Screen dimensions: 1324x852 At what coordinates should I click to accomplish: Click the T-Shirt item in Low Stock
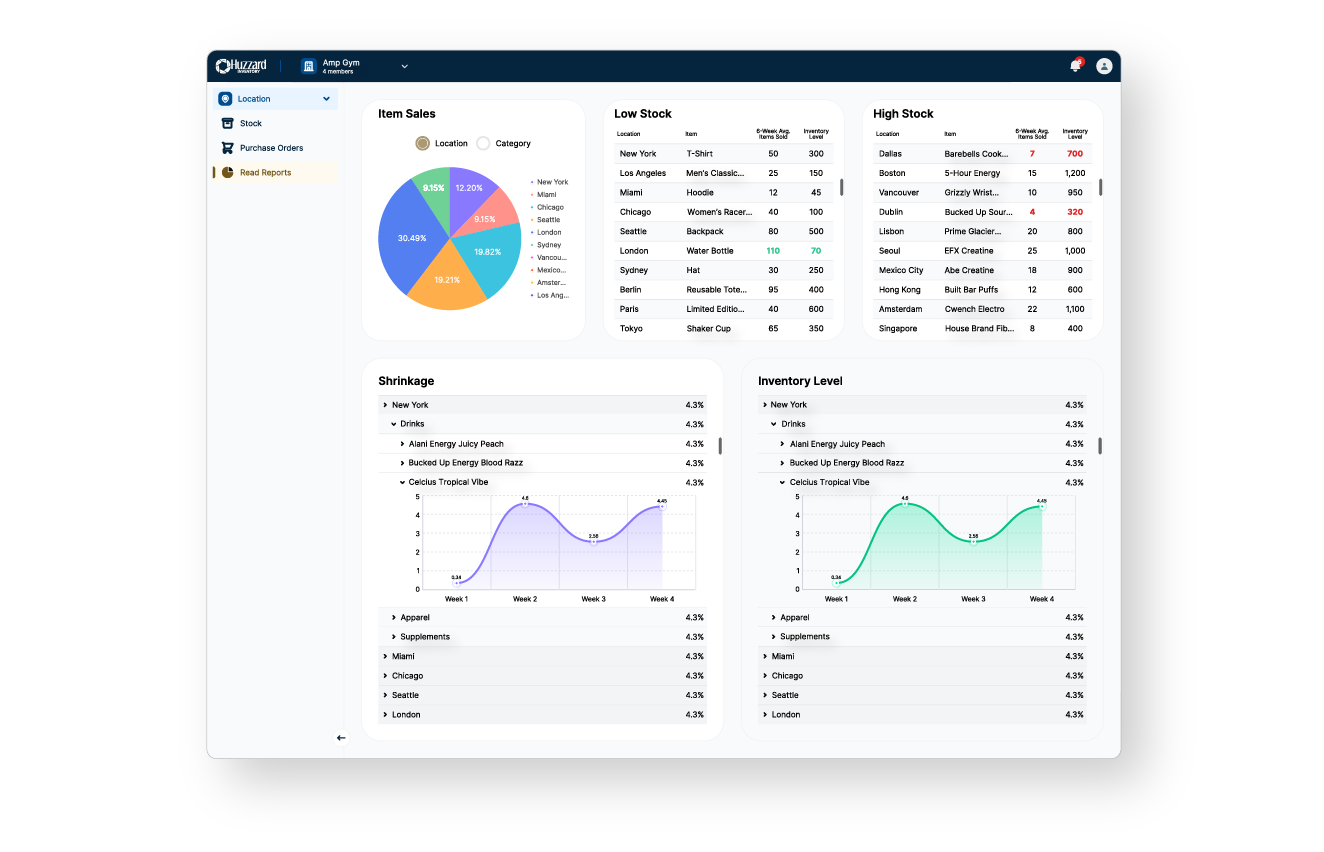pos(700,154)
